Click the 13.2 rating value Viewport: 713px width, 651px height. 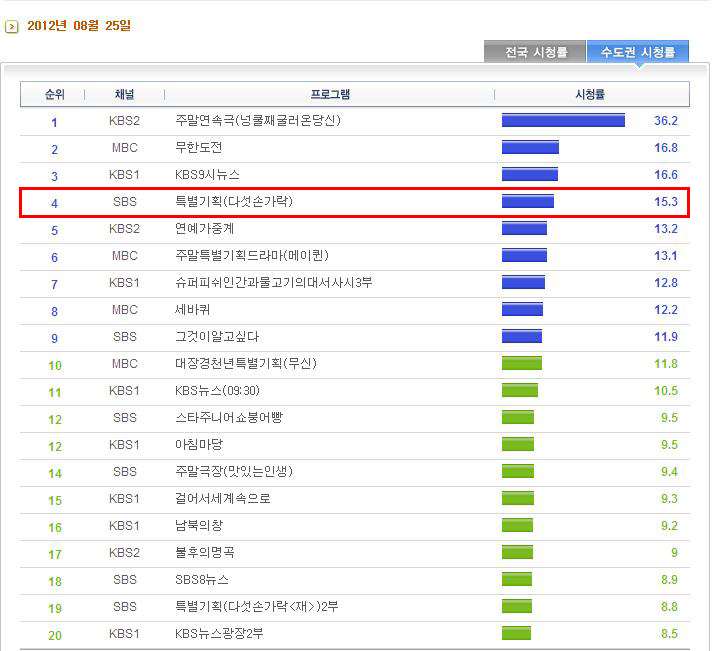[666, 229]
